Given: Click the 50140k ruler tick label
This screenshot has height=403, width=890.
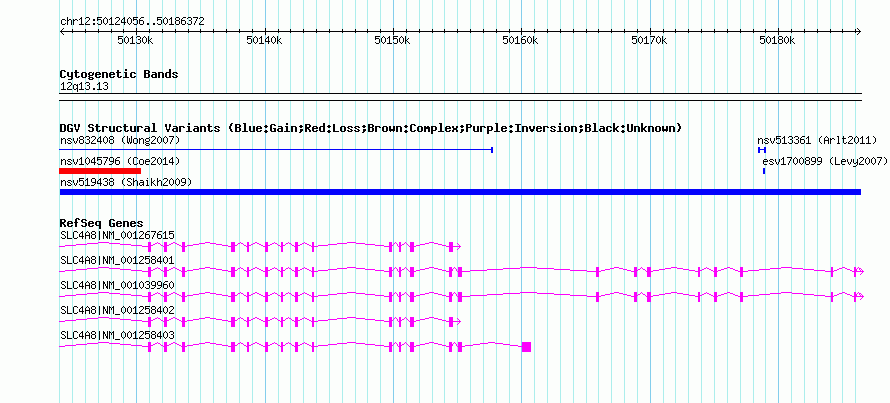Looking at the screenshot, I should click(x=264, y=41).
